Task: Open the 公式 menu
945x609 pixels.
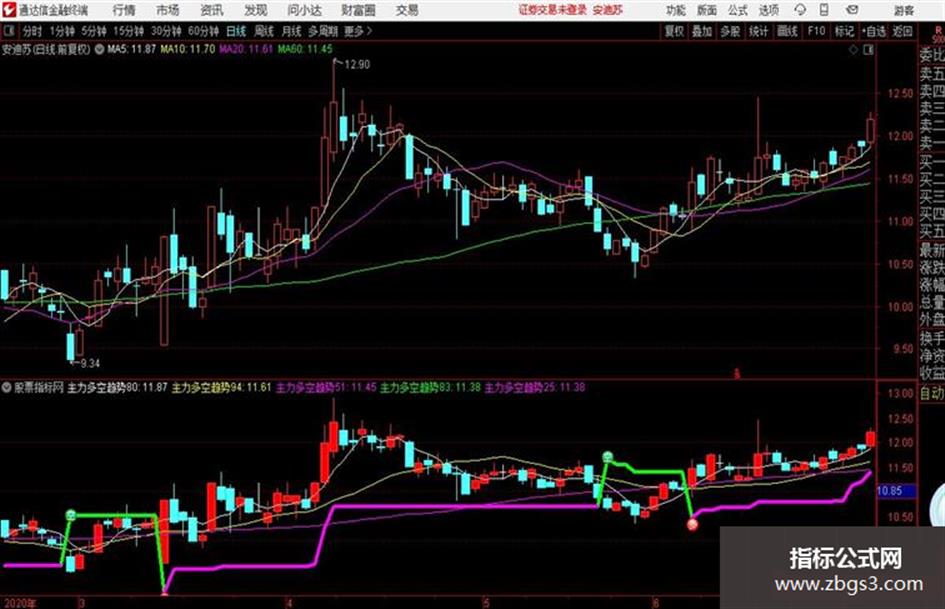Action: [x=737, y=10]
